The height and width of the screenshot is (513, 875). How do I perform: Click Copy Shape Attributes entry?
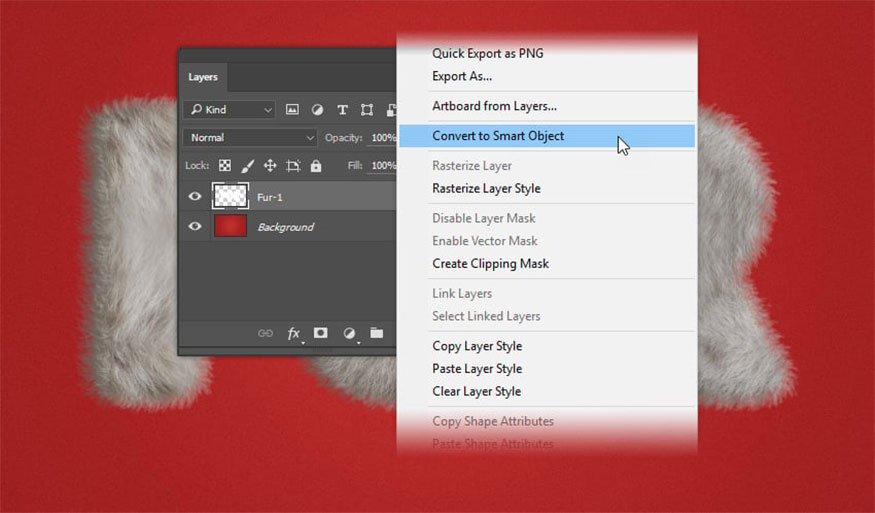click(x=493, y=421)
